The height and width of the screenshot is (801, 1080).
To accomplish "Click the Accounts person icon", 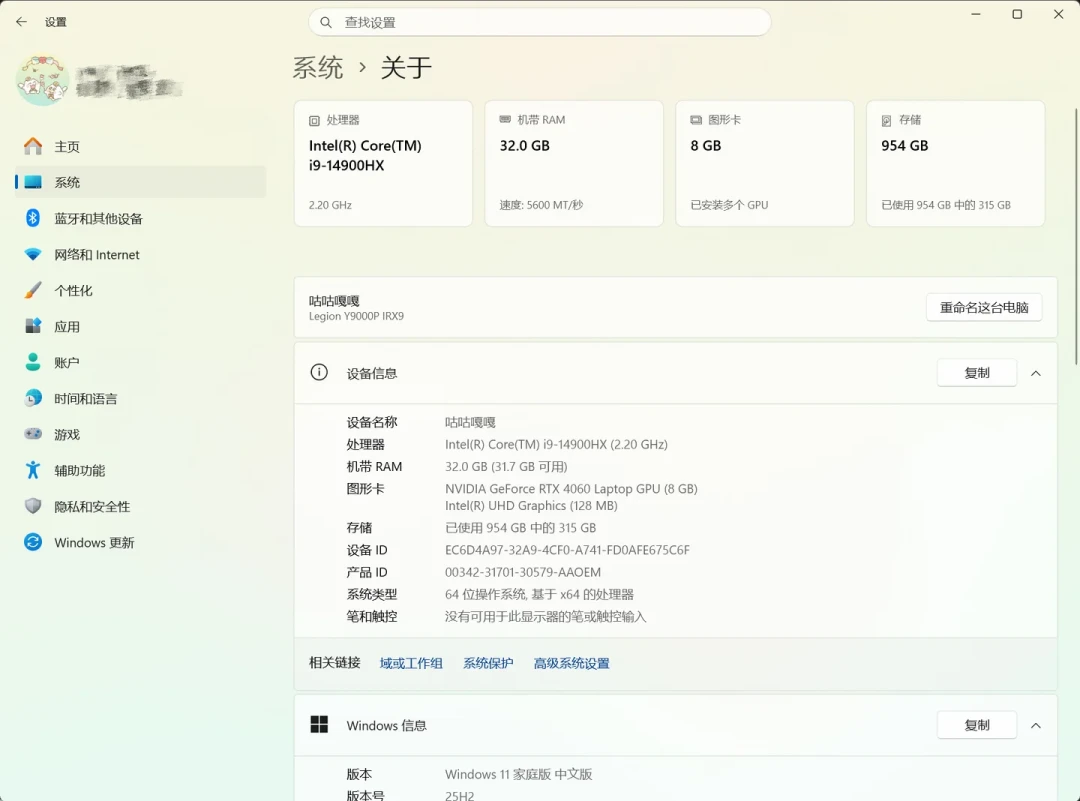I will [32, 362].
